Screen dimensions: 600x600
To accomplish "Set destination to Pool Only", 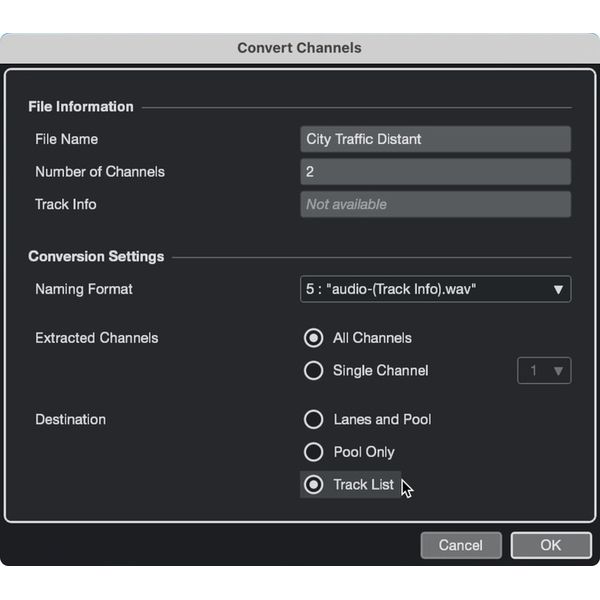I will [314, 452].
